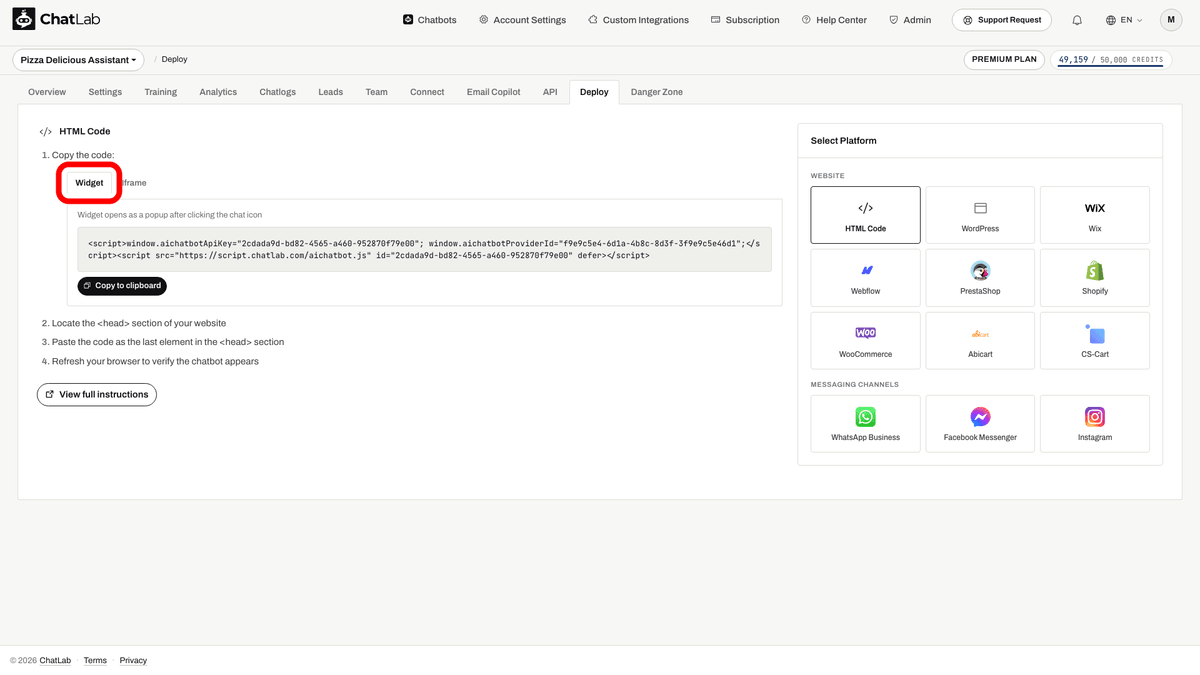Click the Support Request button
Screen dimensions: 1200x675
click(1001, 20)
